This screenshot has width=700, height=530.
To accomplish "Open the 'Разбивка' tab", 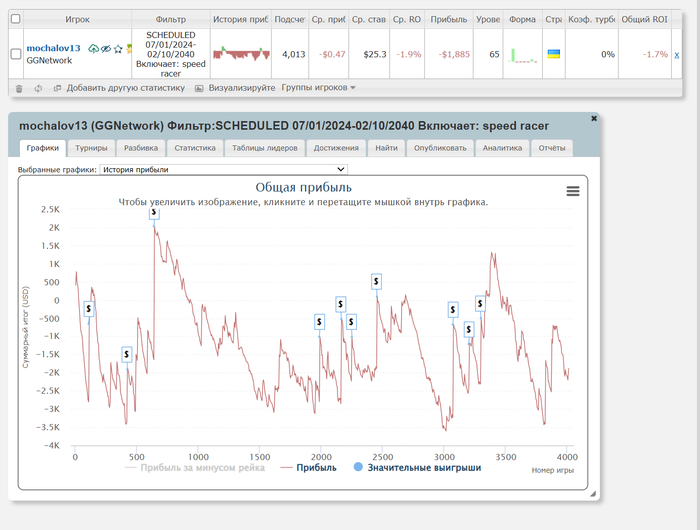I will coord(141,148).
